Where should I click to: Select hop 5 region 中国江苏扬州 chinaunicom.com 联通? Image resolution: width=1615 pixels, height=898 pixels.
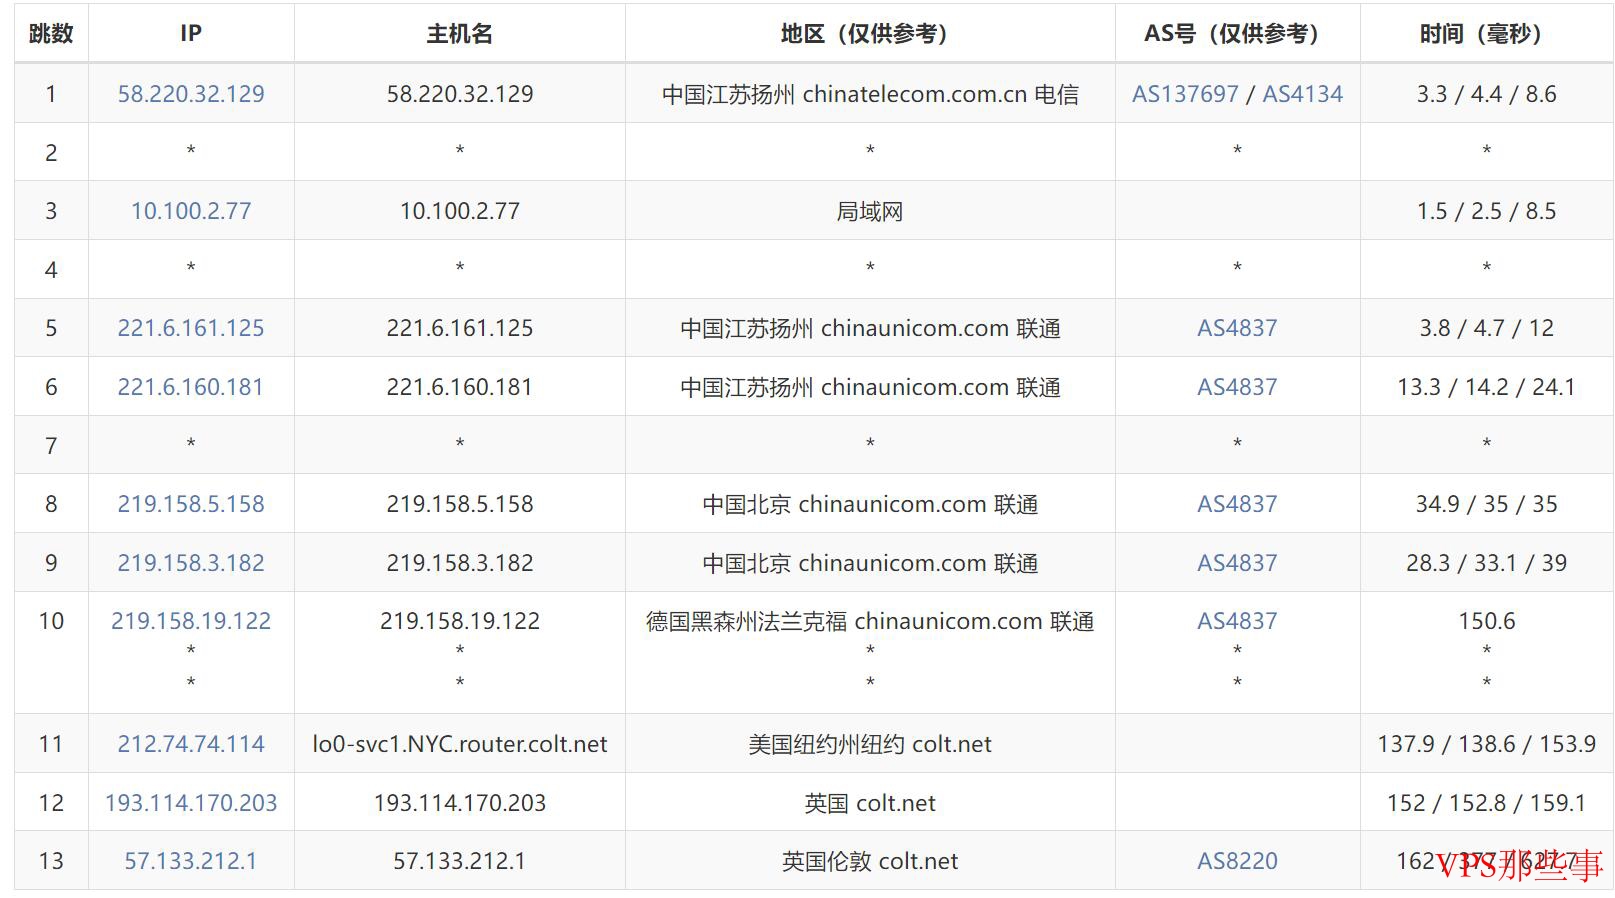click(x=870, y=328)
